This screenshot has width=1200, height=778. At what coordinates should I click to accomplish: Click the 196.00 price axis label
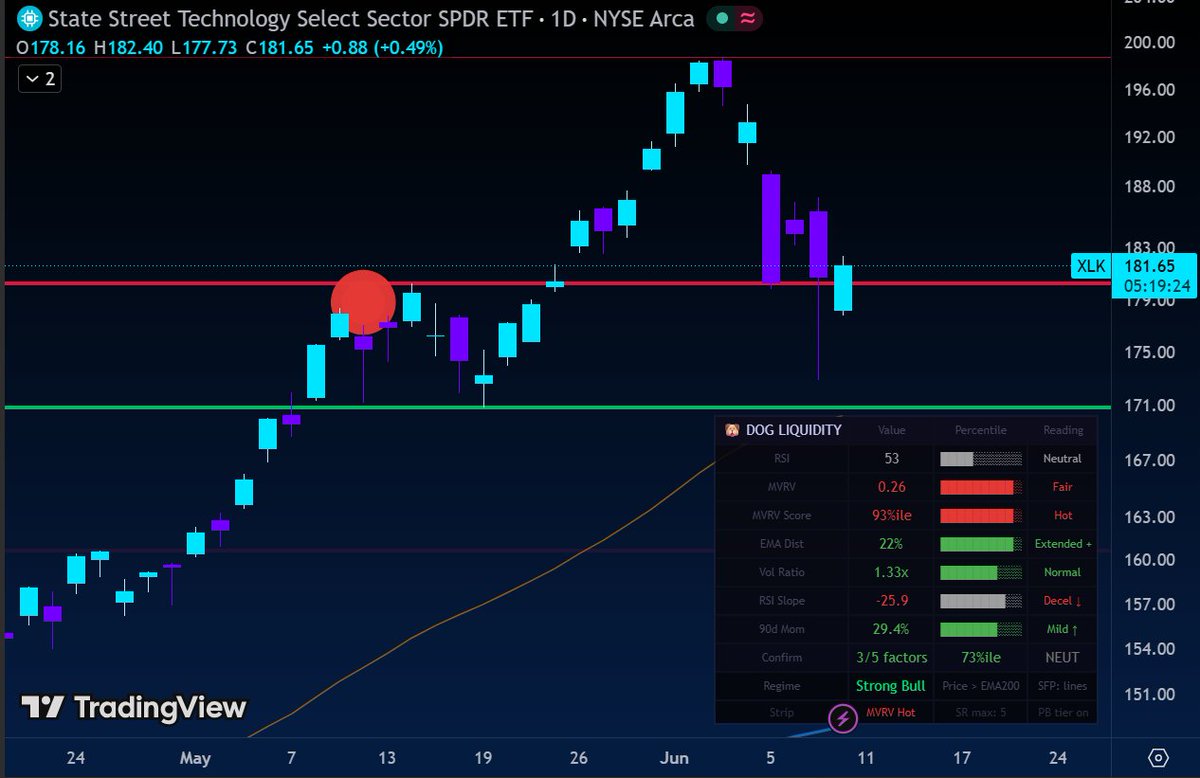click(1148, 90)
